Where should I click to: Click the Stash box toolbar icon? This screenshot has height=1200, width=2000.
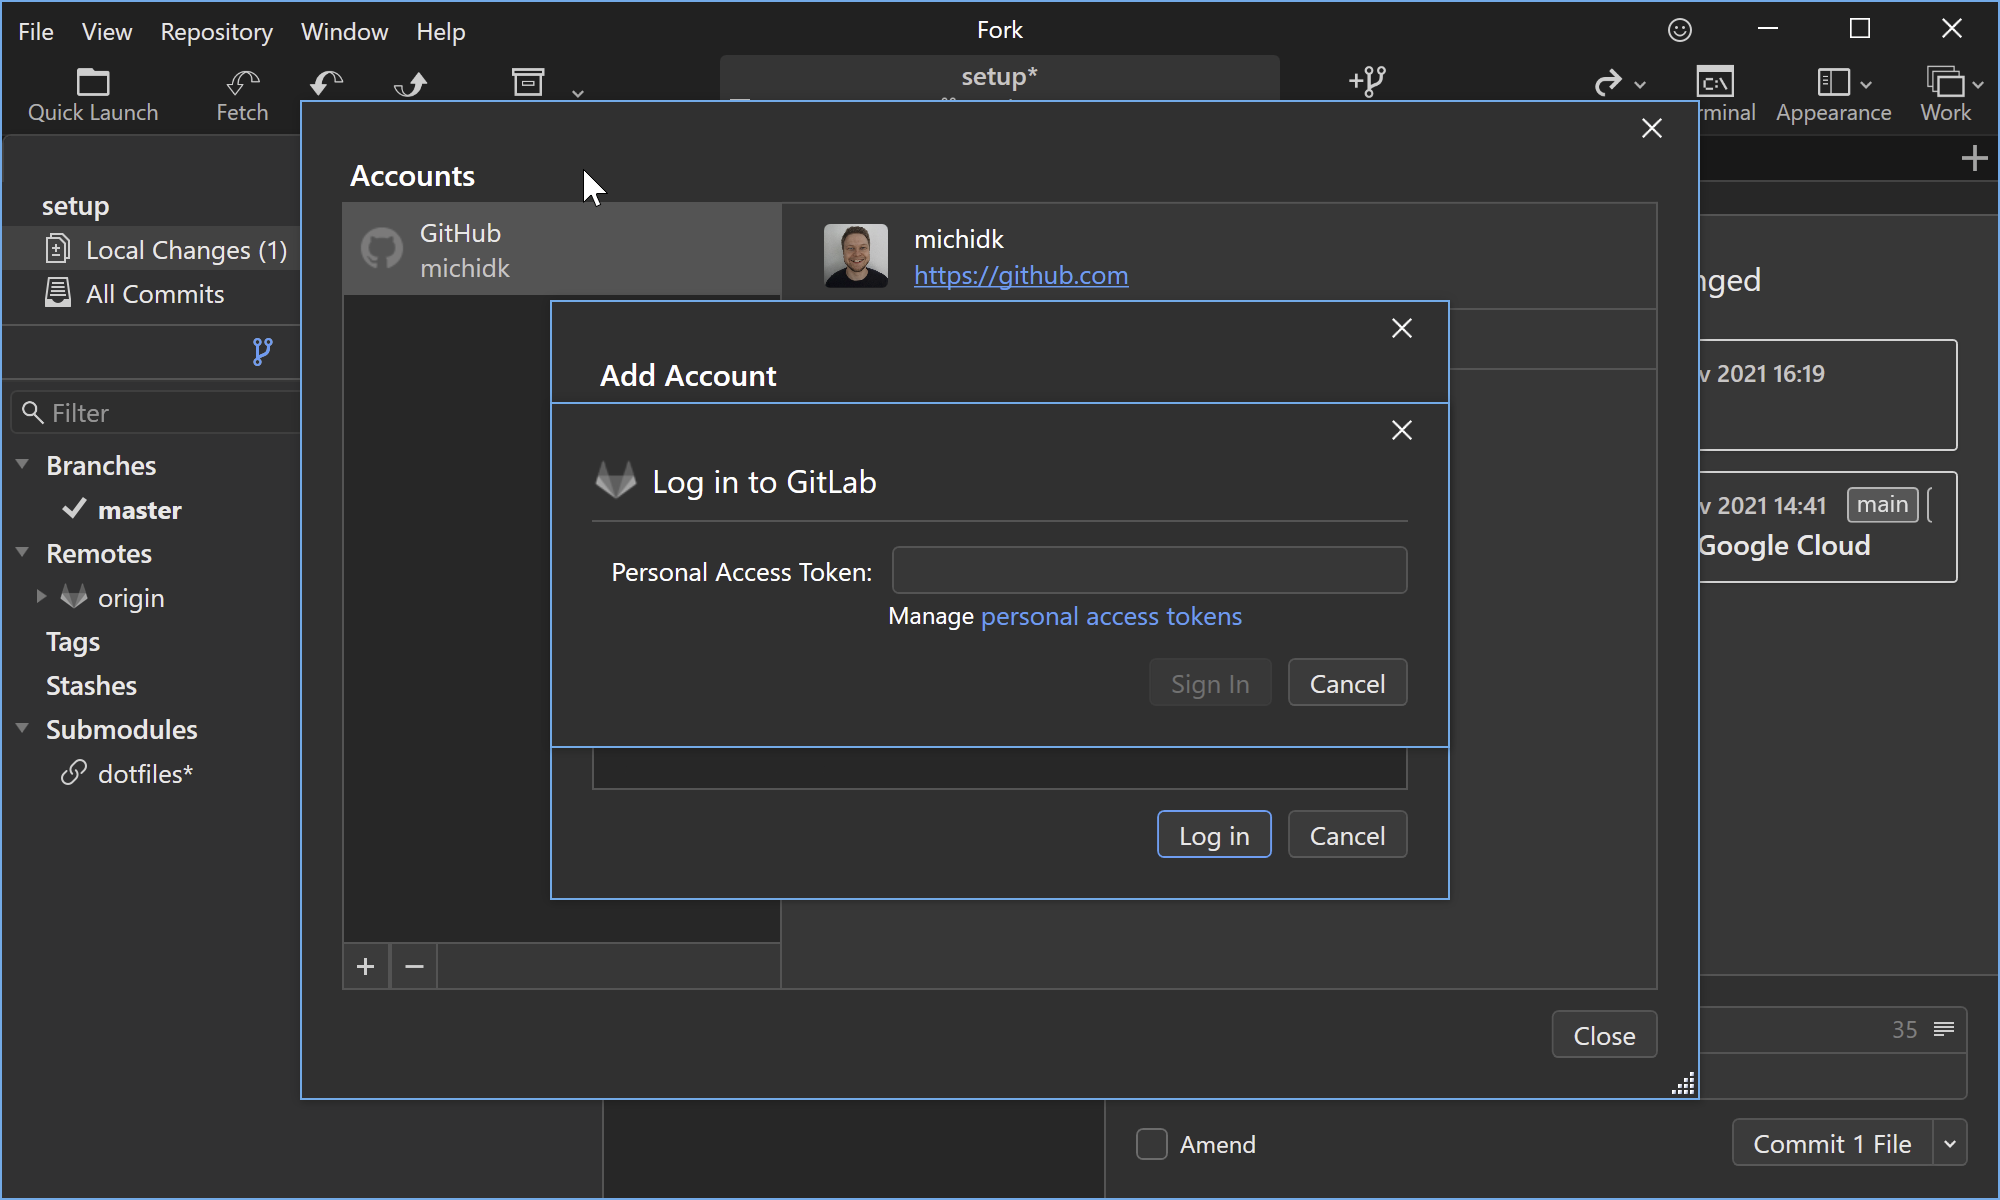[528, 82]
